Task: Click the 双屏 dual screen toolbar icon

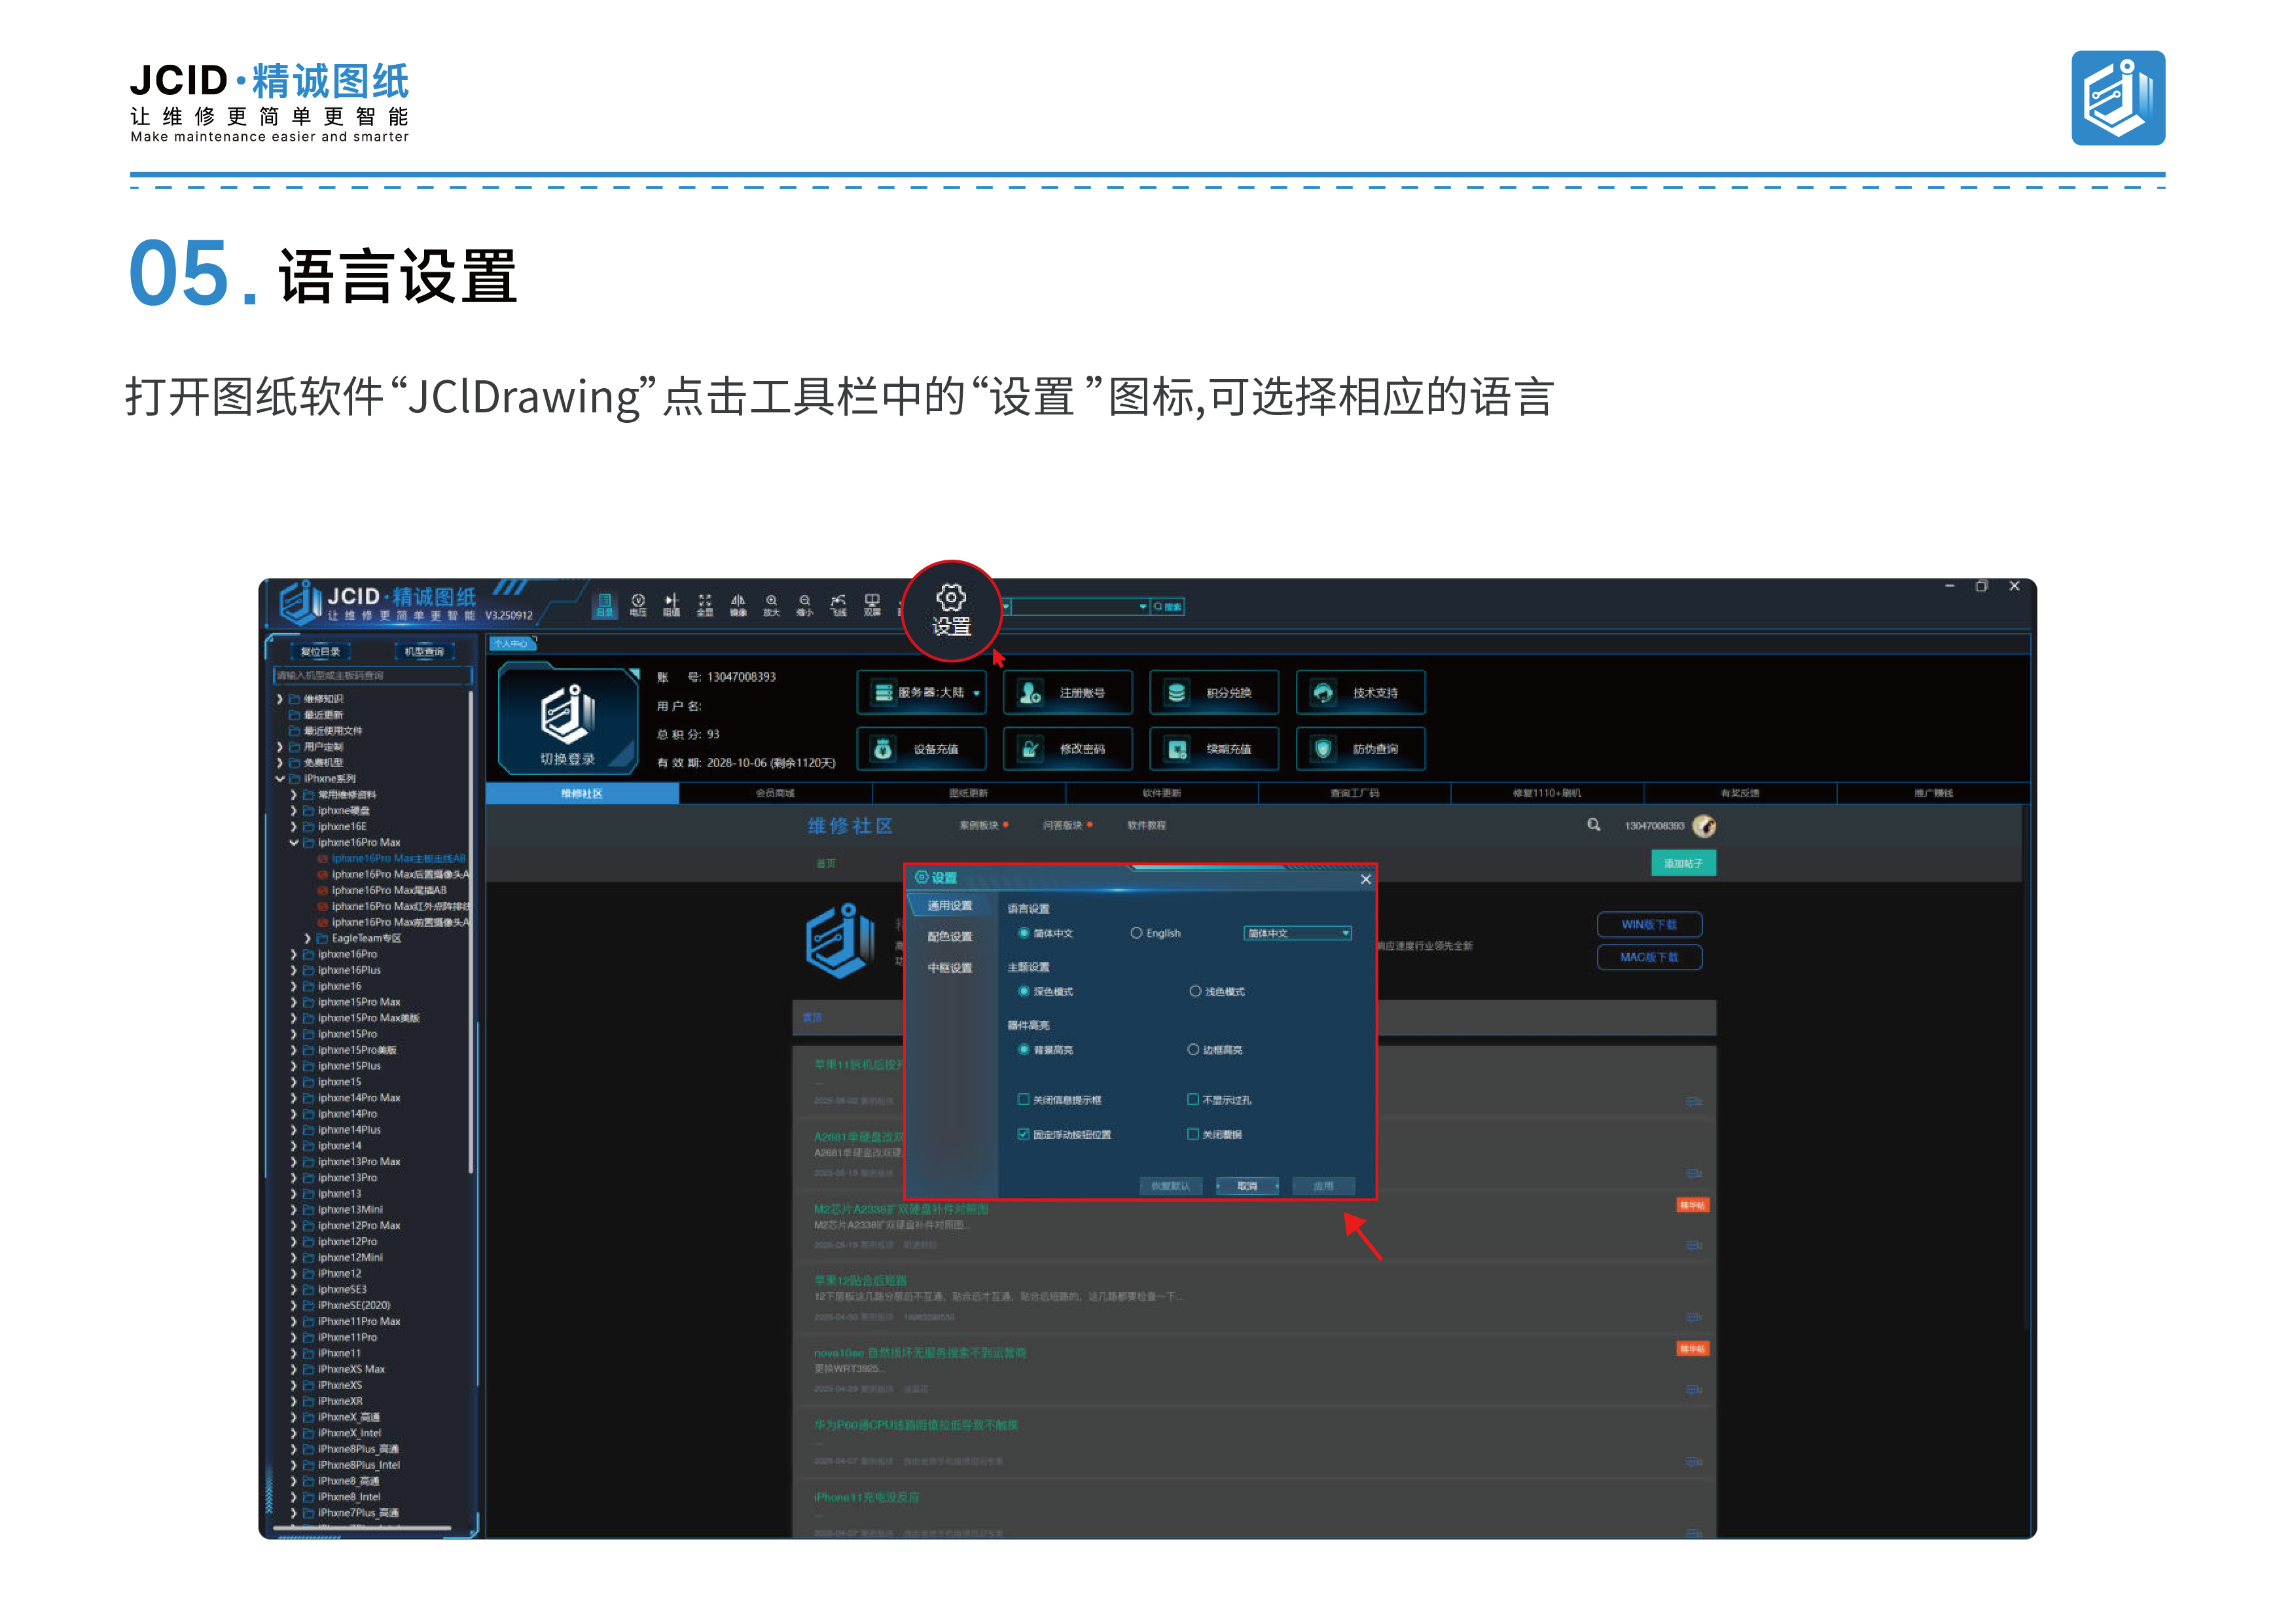Action: [872, 605]
